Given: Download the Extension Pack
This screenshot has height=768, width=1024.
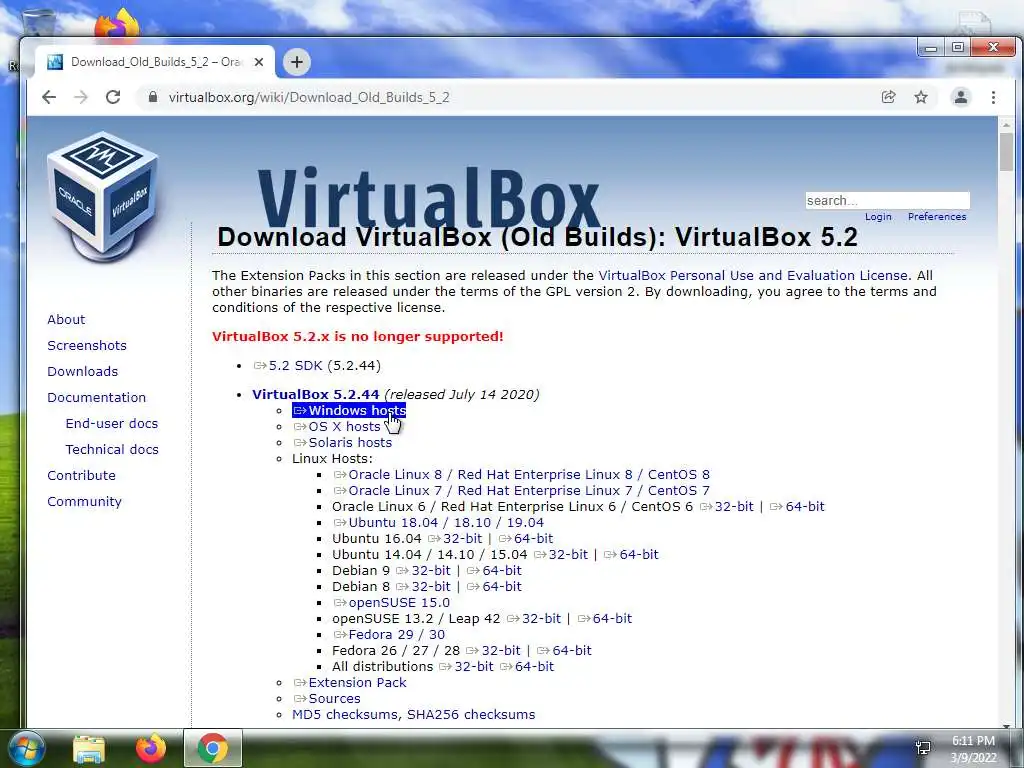Looking at the screenshot, I should tap(350, 682).
